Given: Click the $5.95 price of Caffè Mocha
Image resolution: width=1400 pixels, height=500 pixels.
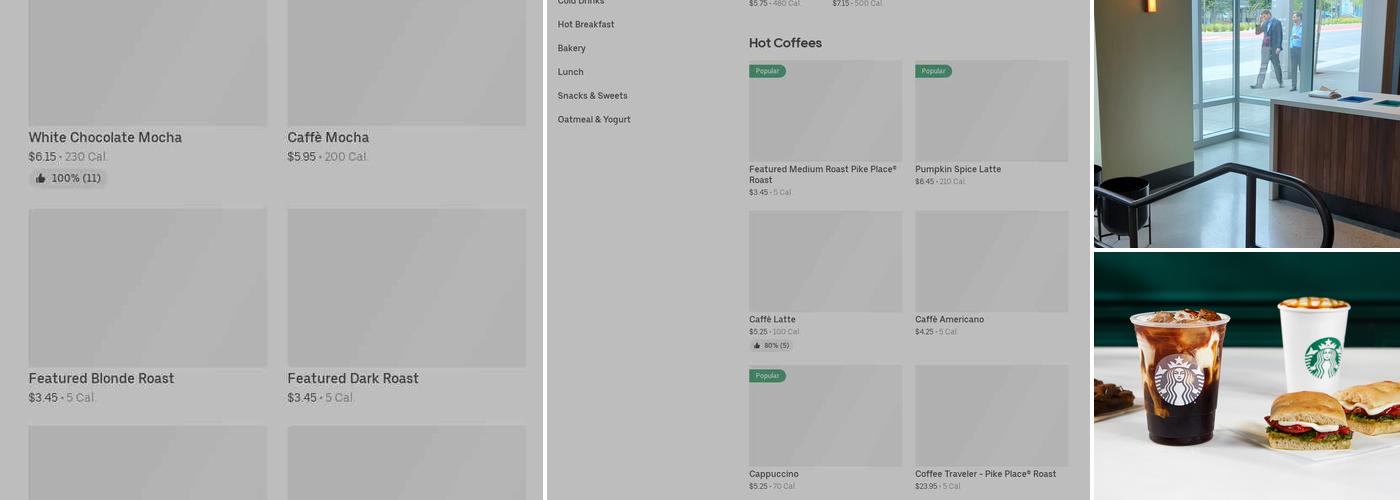Looking at the screenshot, I should point(301,157).
